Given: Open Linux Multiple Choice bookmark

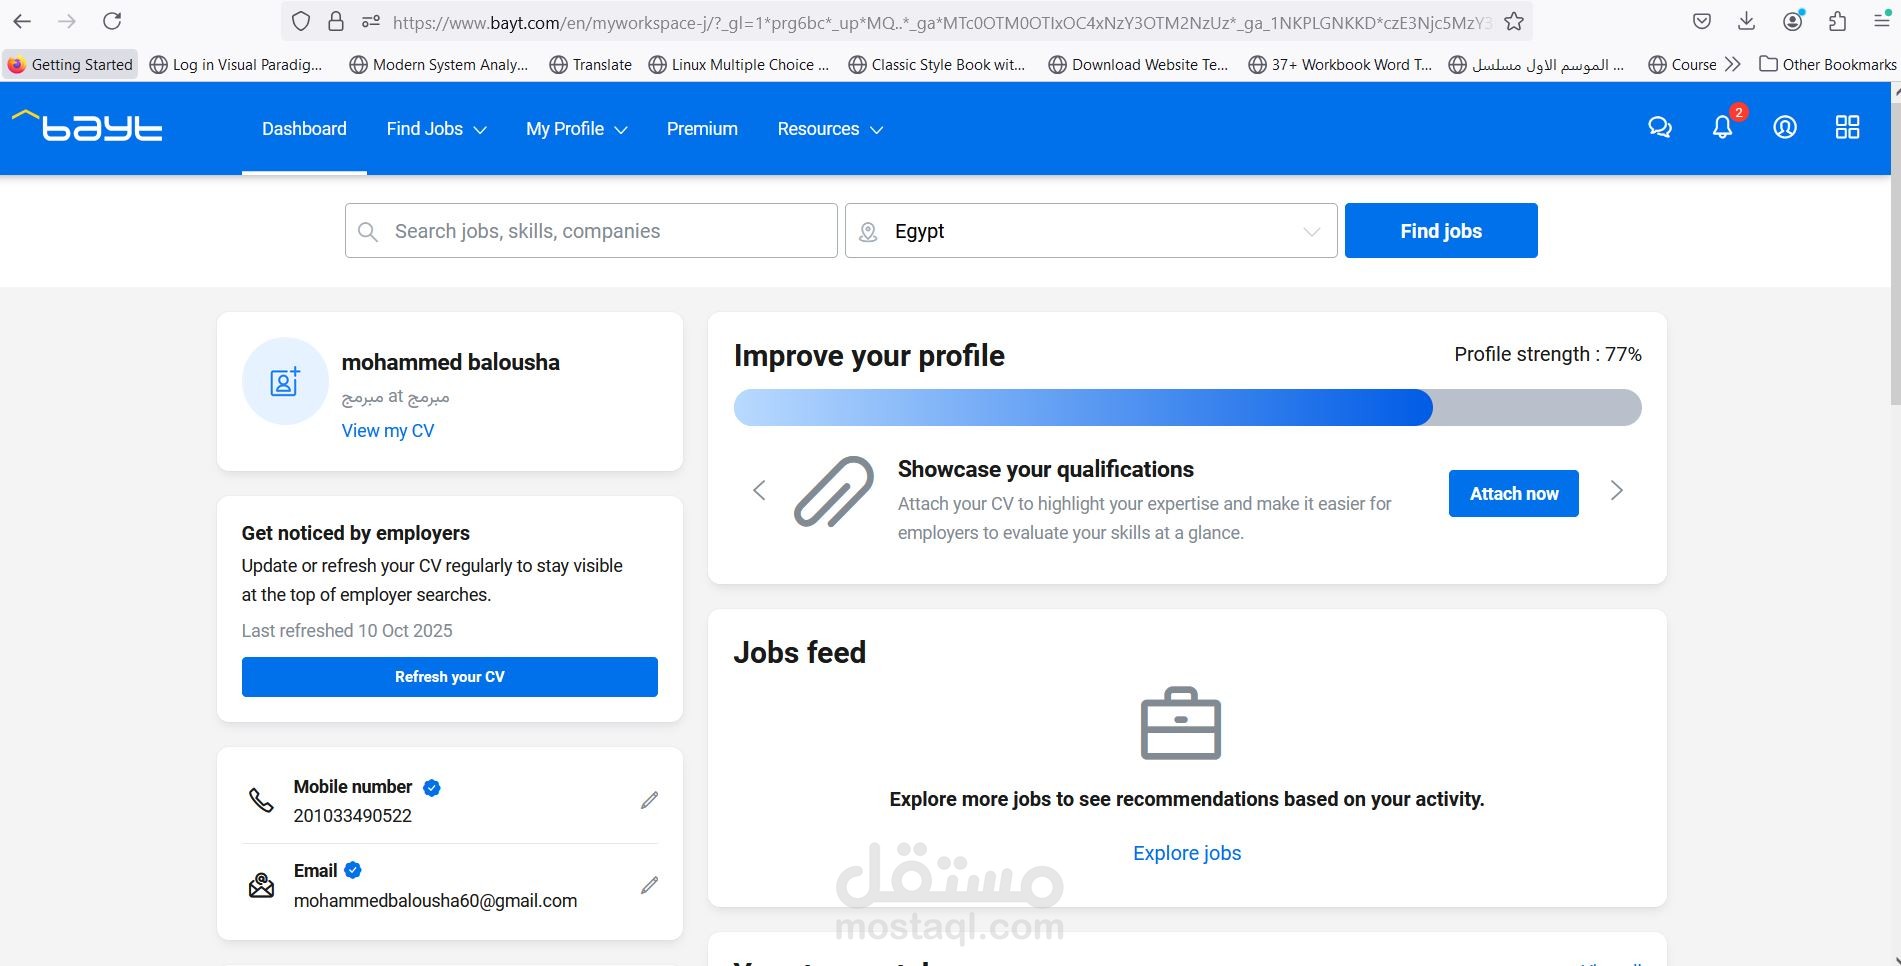Looking at the screenshot, I should (739, 64).
